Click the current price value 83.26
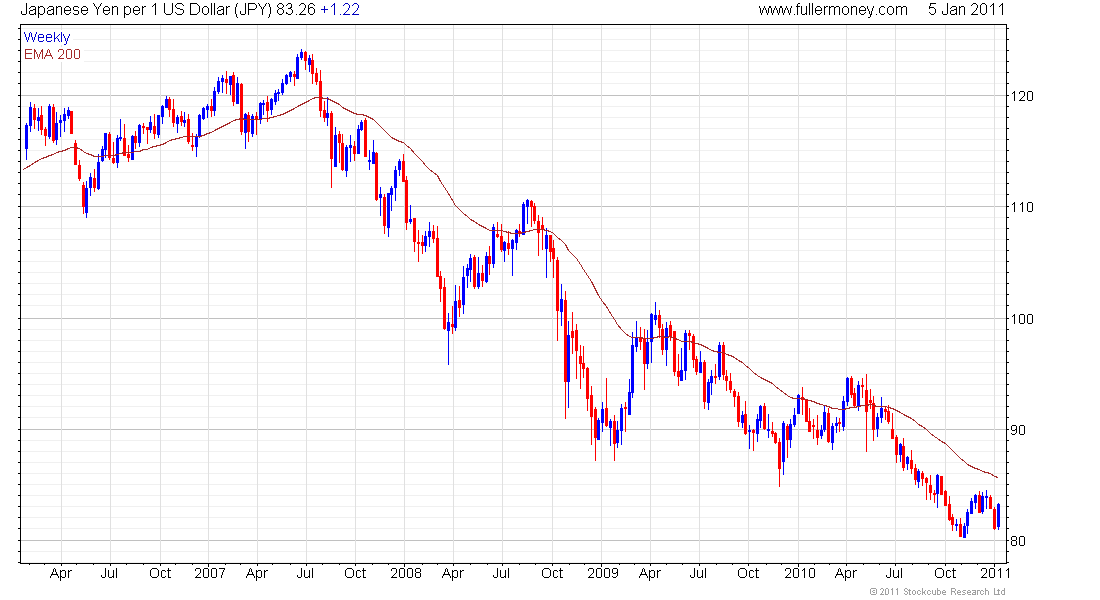This screenshot has height=600, width=1100. pyautogui.click(x=296, y=10)
